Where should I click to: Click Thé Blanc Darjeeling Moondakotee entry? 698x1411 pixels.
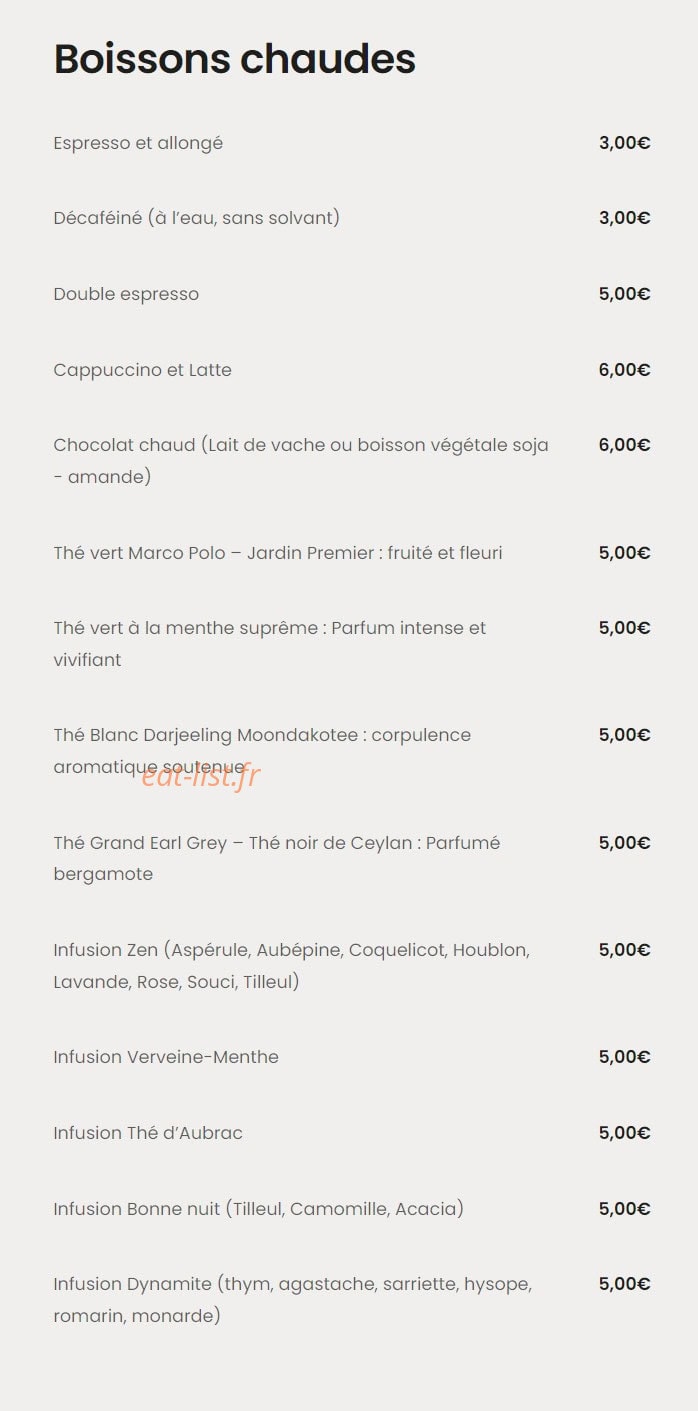point(262,751)
